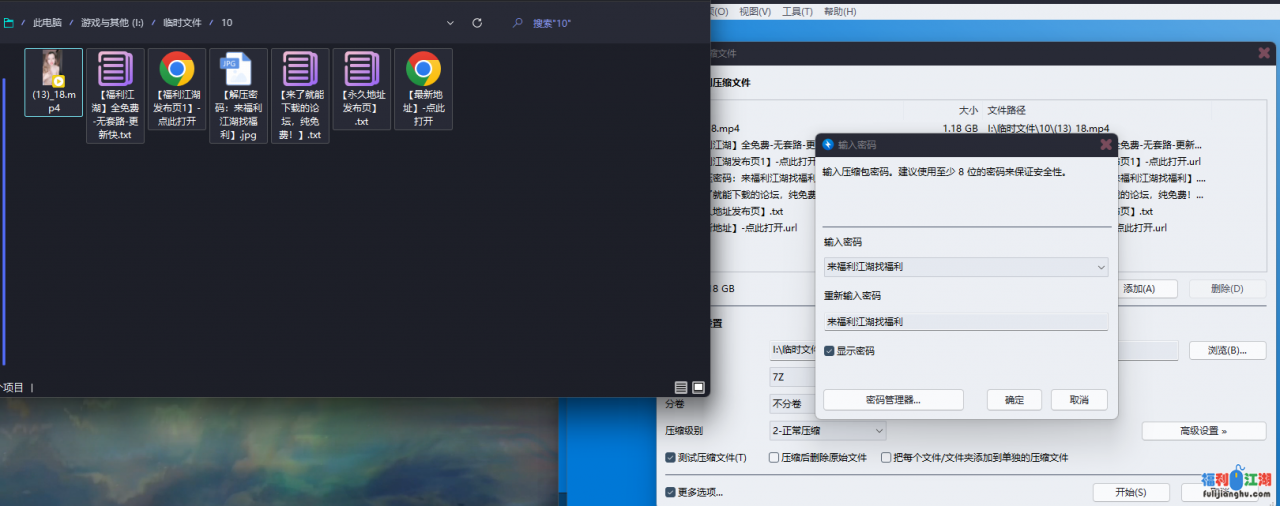Click the refresh icon in Explorer address bar
This screenshot has height=506, width=1280.
[477, 22]
